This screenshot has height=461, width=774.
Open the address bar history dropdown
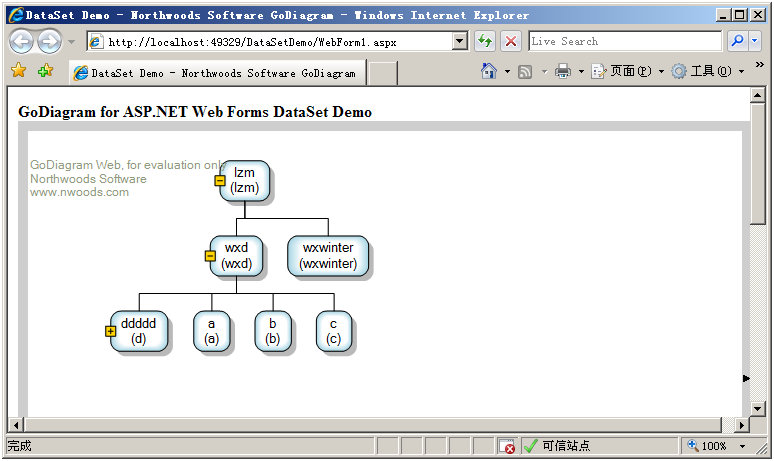click(x=460, y=41)
